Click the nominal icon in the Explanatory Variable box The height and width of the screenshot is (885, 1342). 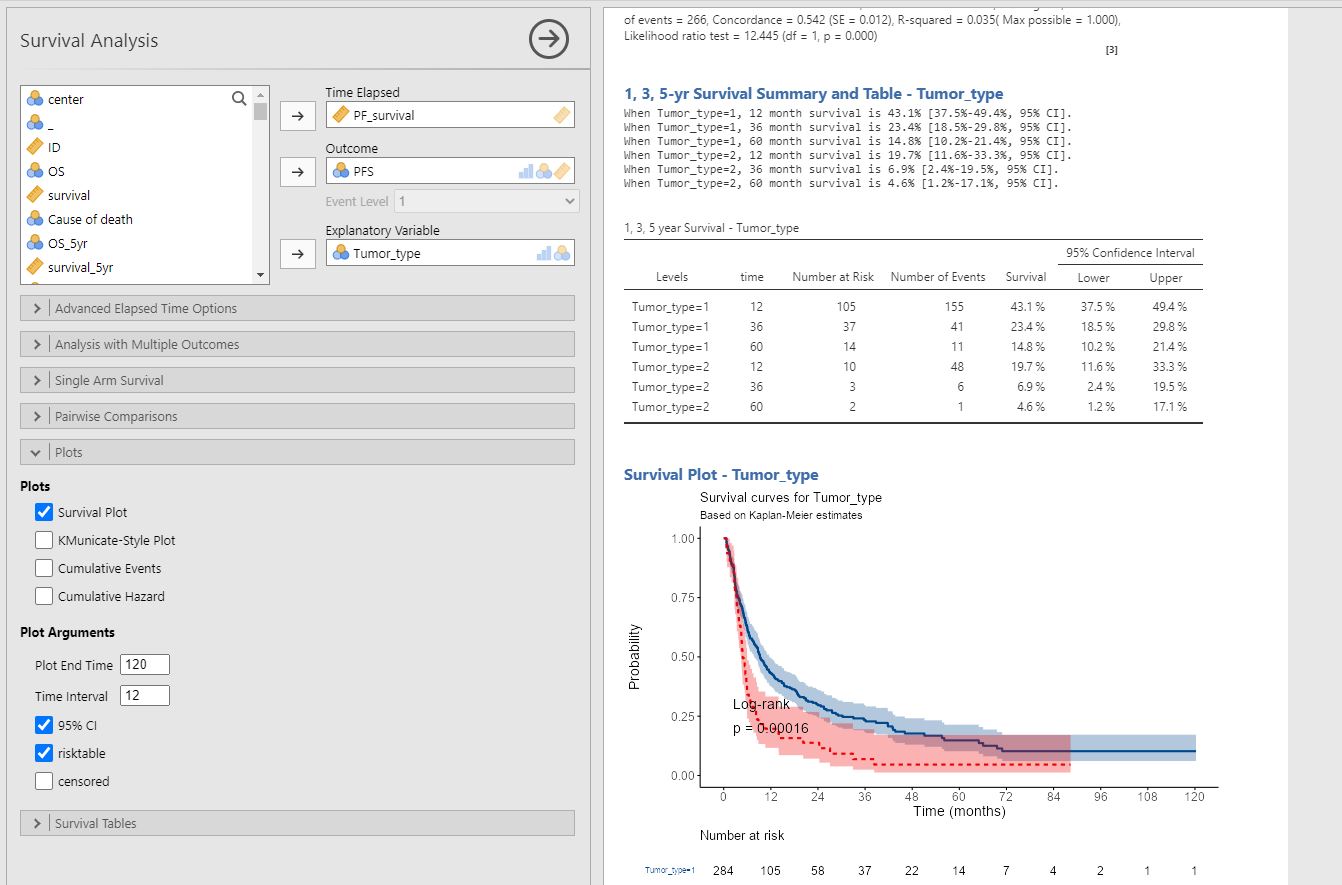(562, 253)
